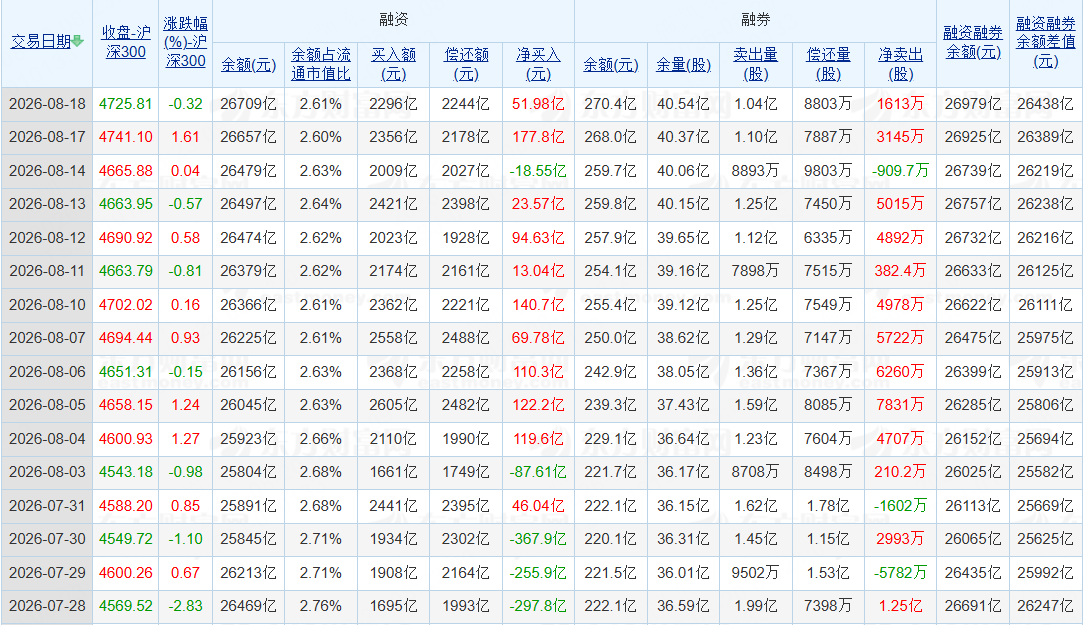Viewport: 1084px width, 625px height.
Task: Click net buy value -367.9亿
Action: (539, 539)
